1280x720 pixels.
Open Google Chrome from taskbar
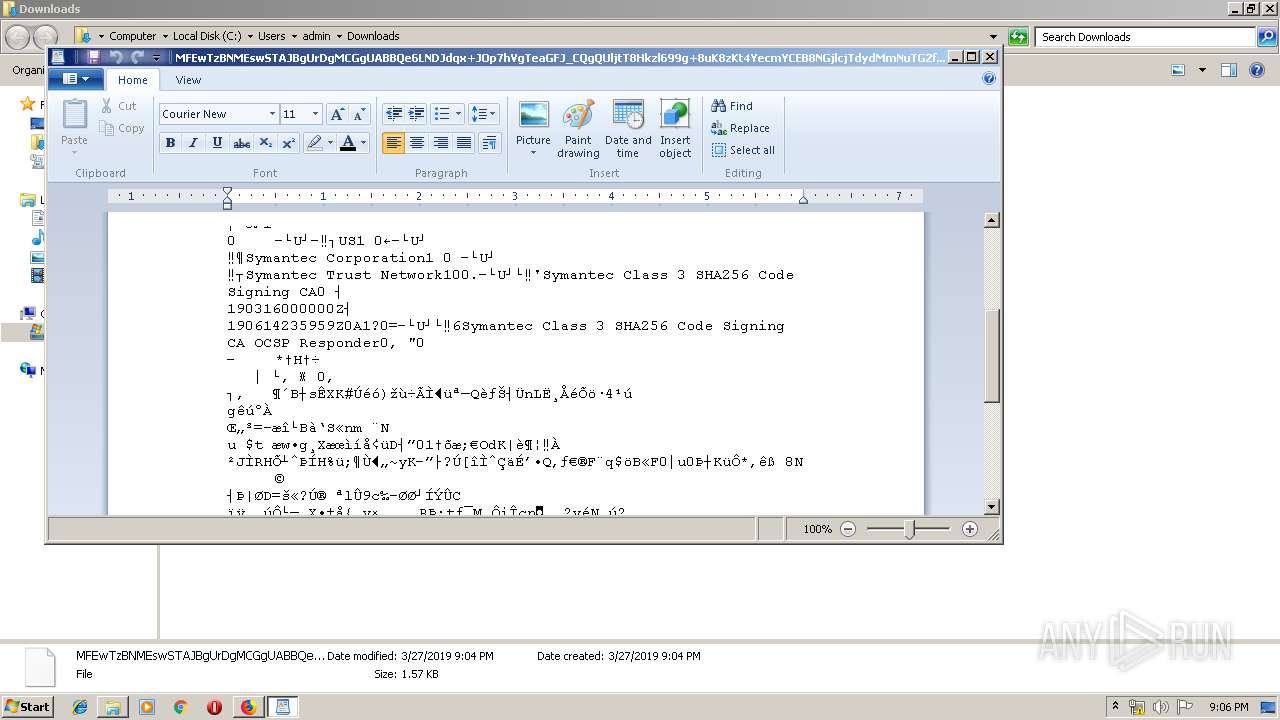(180, 707)
